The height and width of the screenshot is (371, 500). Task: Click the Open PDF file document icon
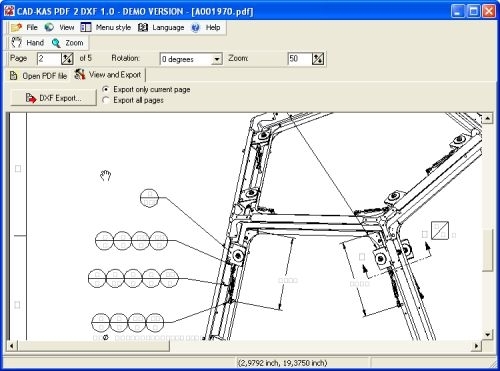[13, 76]
